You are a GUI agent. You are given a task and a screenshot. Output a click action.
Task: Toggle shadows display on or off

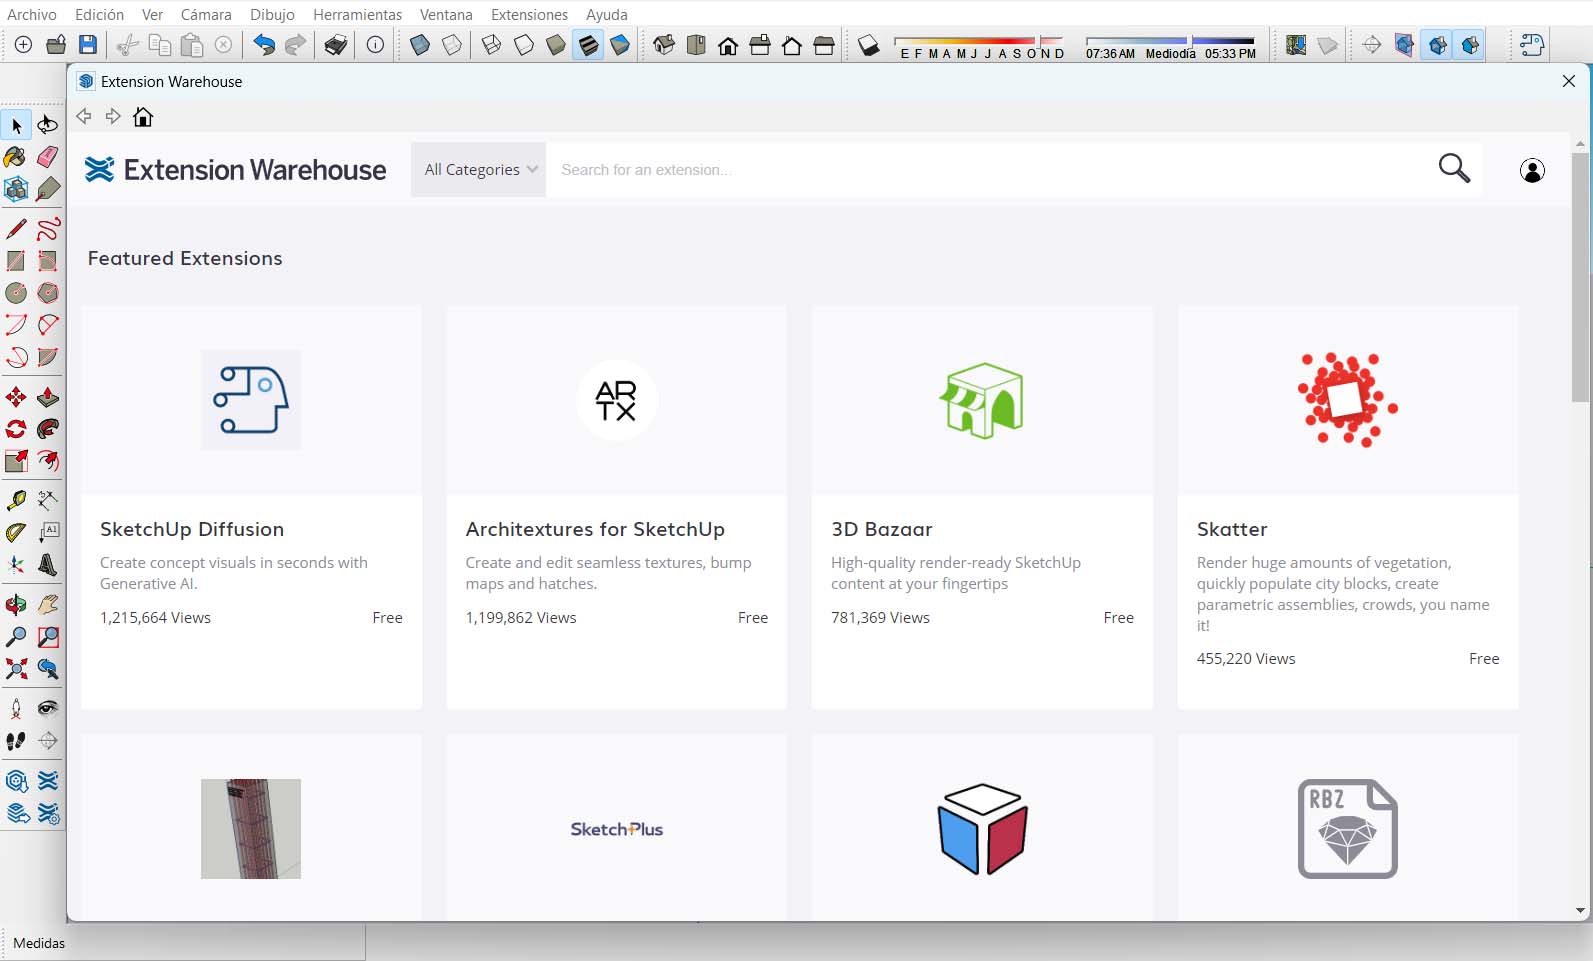[869, 45]
